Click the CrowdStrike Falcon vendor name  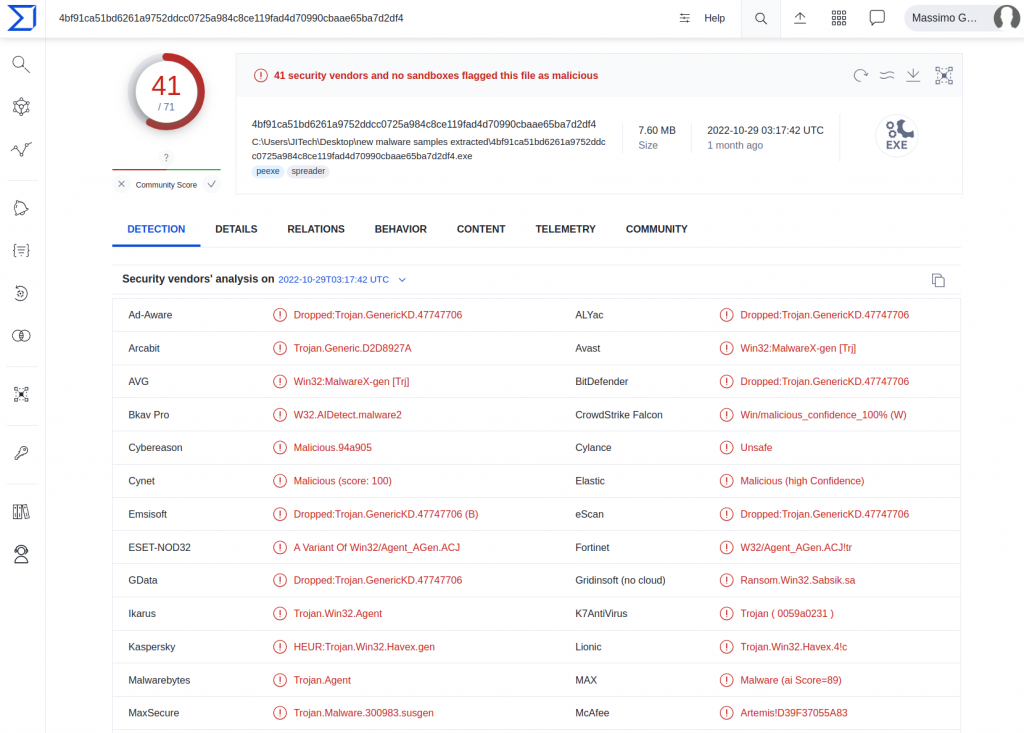click(618, 415)
